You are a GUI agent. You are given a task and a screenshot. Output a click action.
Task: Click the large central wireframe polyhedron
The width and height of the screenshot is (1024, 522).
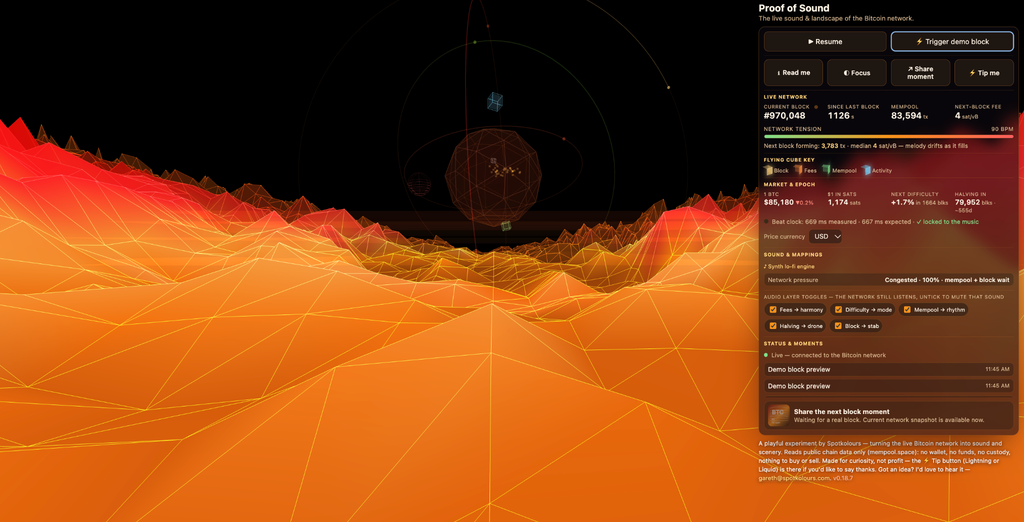click(x=493, y=177)
